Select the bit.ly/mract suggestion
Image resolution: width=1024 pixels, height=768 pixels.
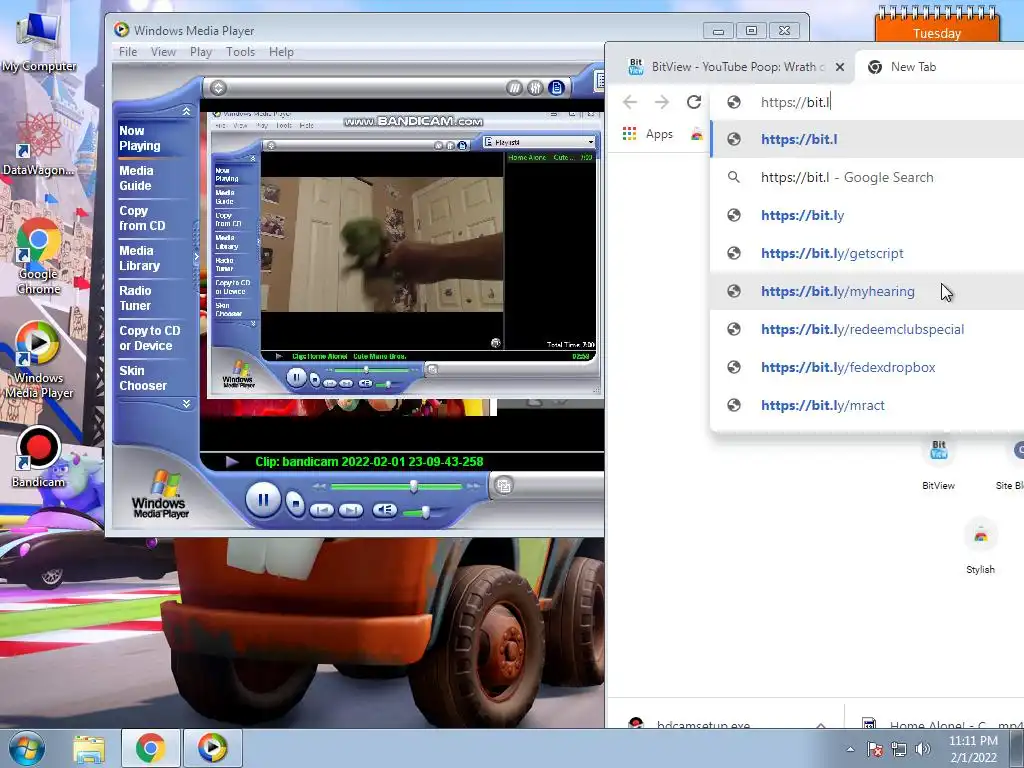(x=867, y=405)
